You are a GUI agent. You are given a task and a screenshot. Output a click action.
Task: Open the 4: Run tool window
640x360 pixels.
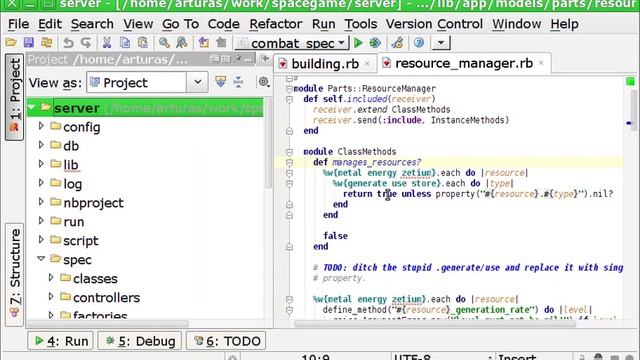coord(60,341)
